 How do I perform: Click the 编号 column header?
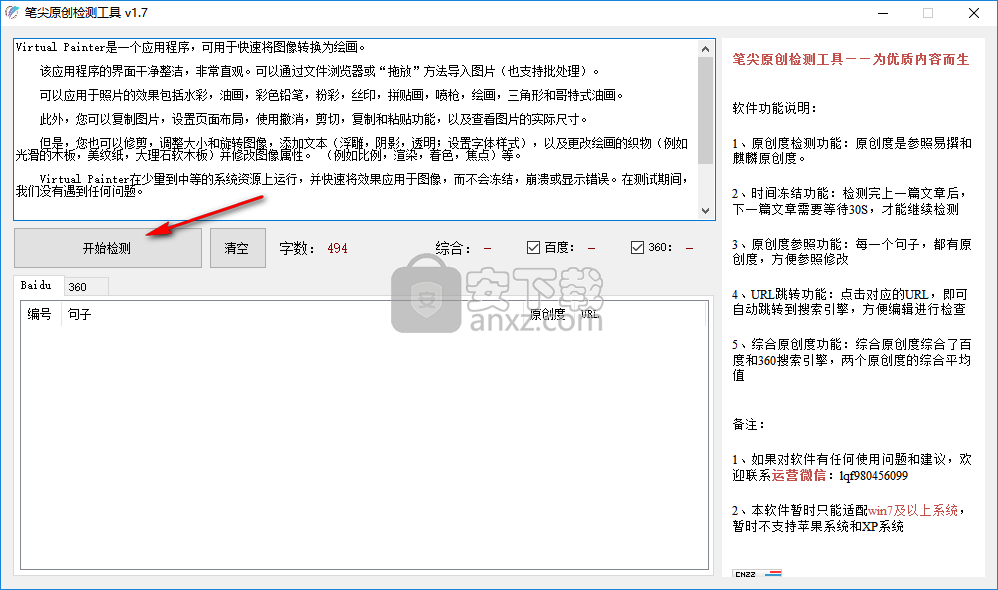pyautogui.click(x=39, y=314)
